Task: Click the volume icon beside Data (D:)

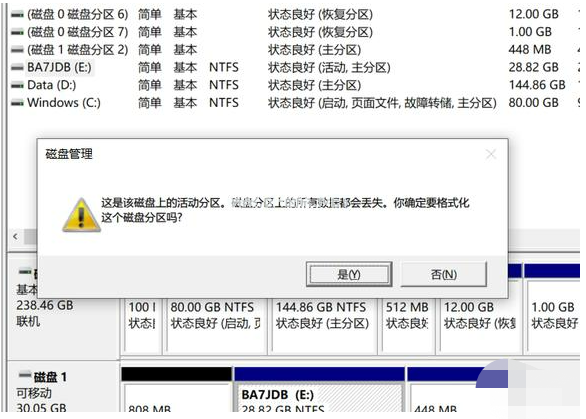Action: [17, 86]
